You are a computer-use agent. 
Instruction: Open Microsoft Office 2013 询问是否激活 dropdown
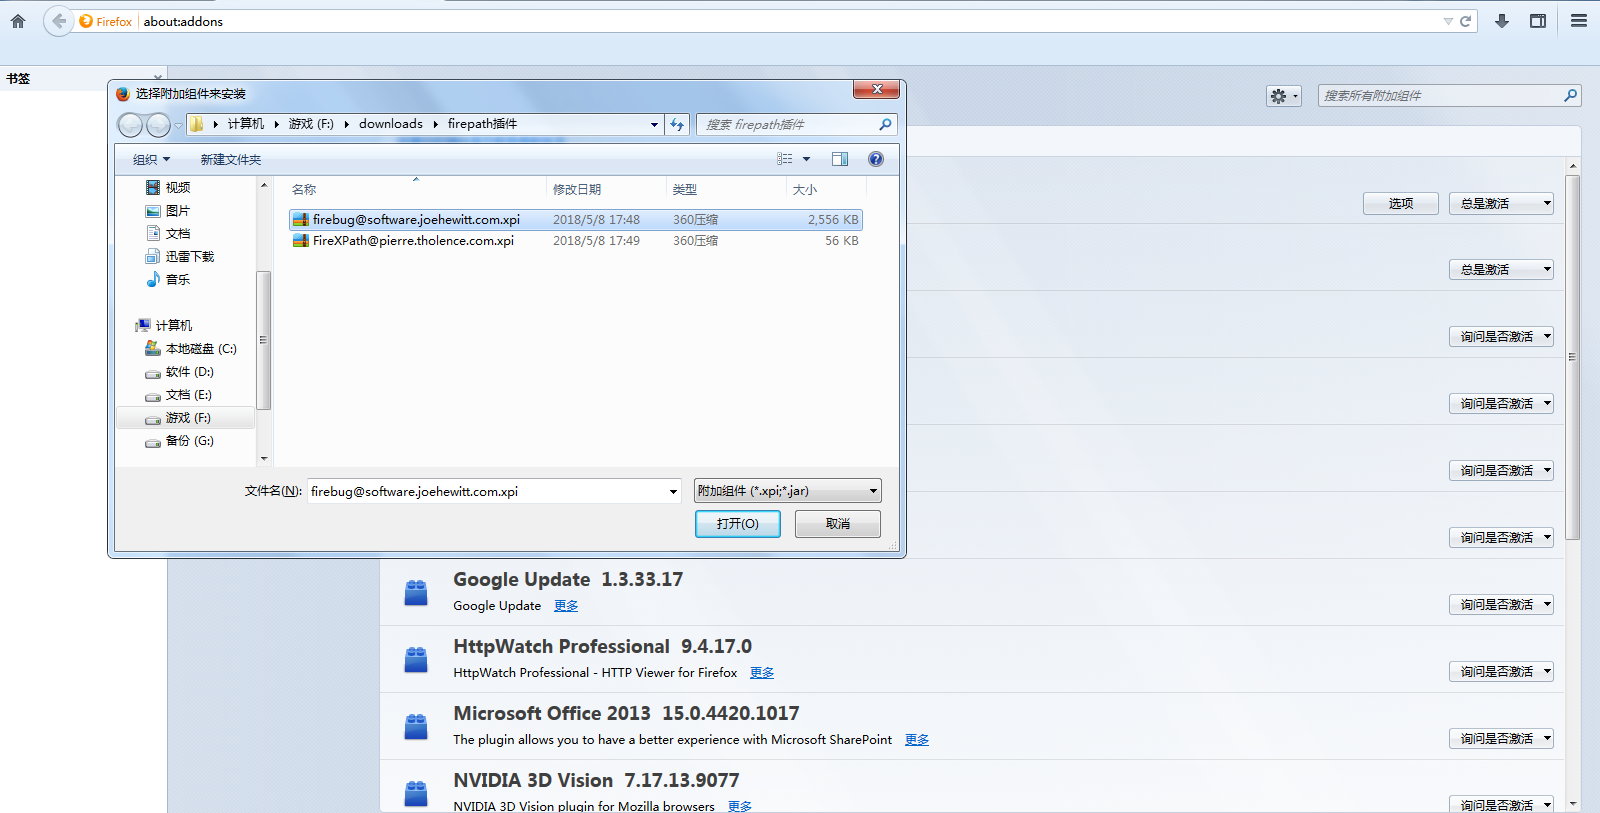point(1501,738)
